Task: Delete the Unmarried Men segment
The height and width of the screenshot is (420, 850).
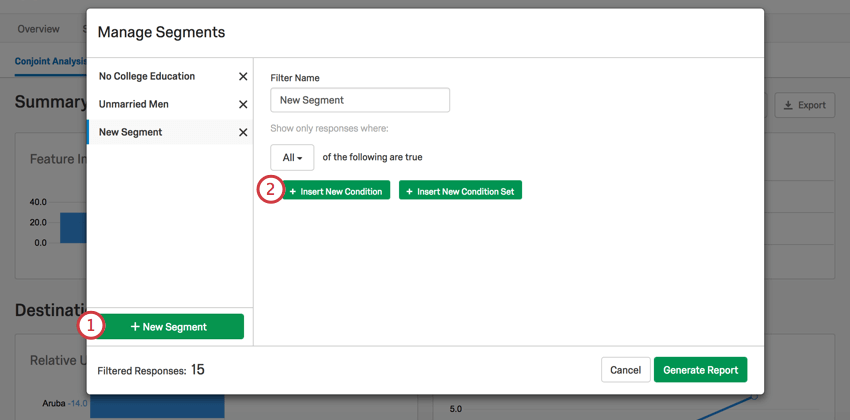Action: coord(243,105)
